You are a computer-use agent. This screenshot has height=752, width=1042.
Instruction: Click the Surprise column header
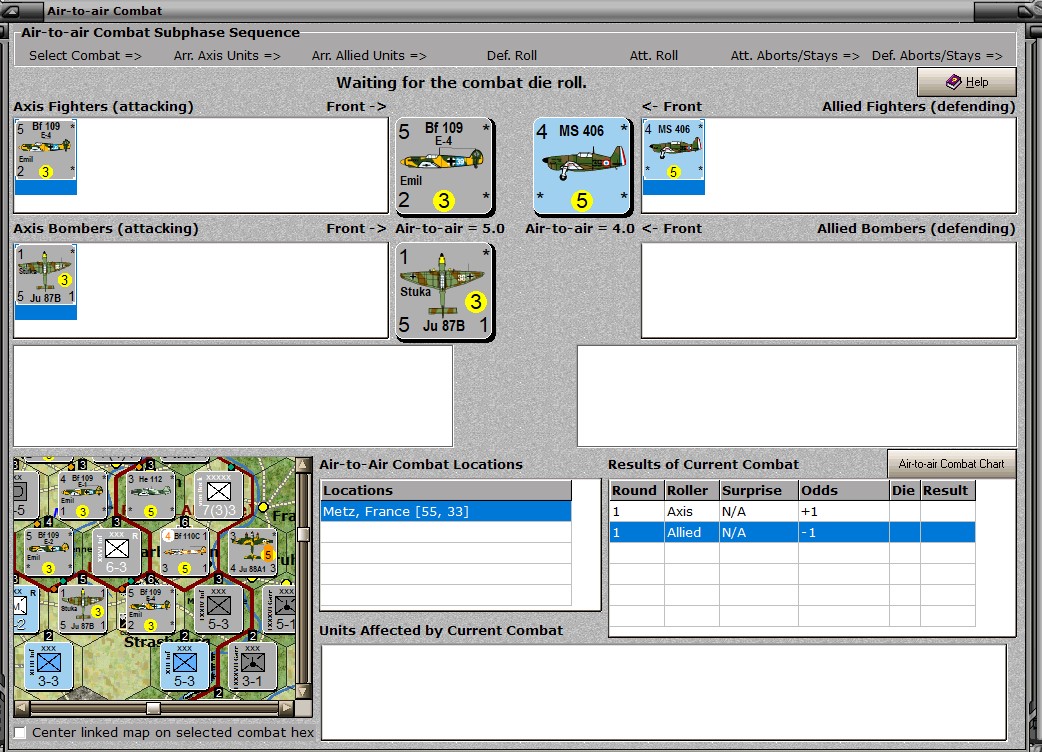click(758, 490)
